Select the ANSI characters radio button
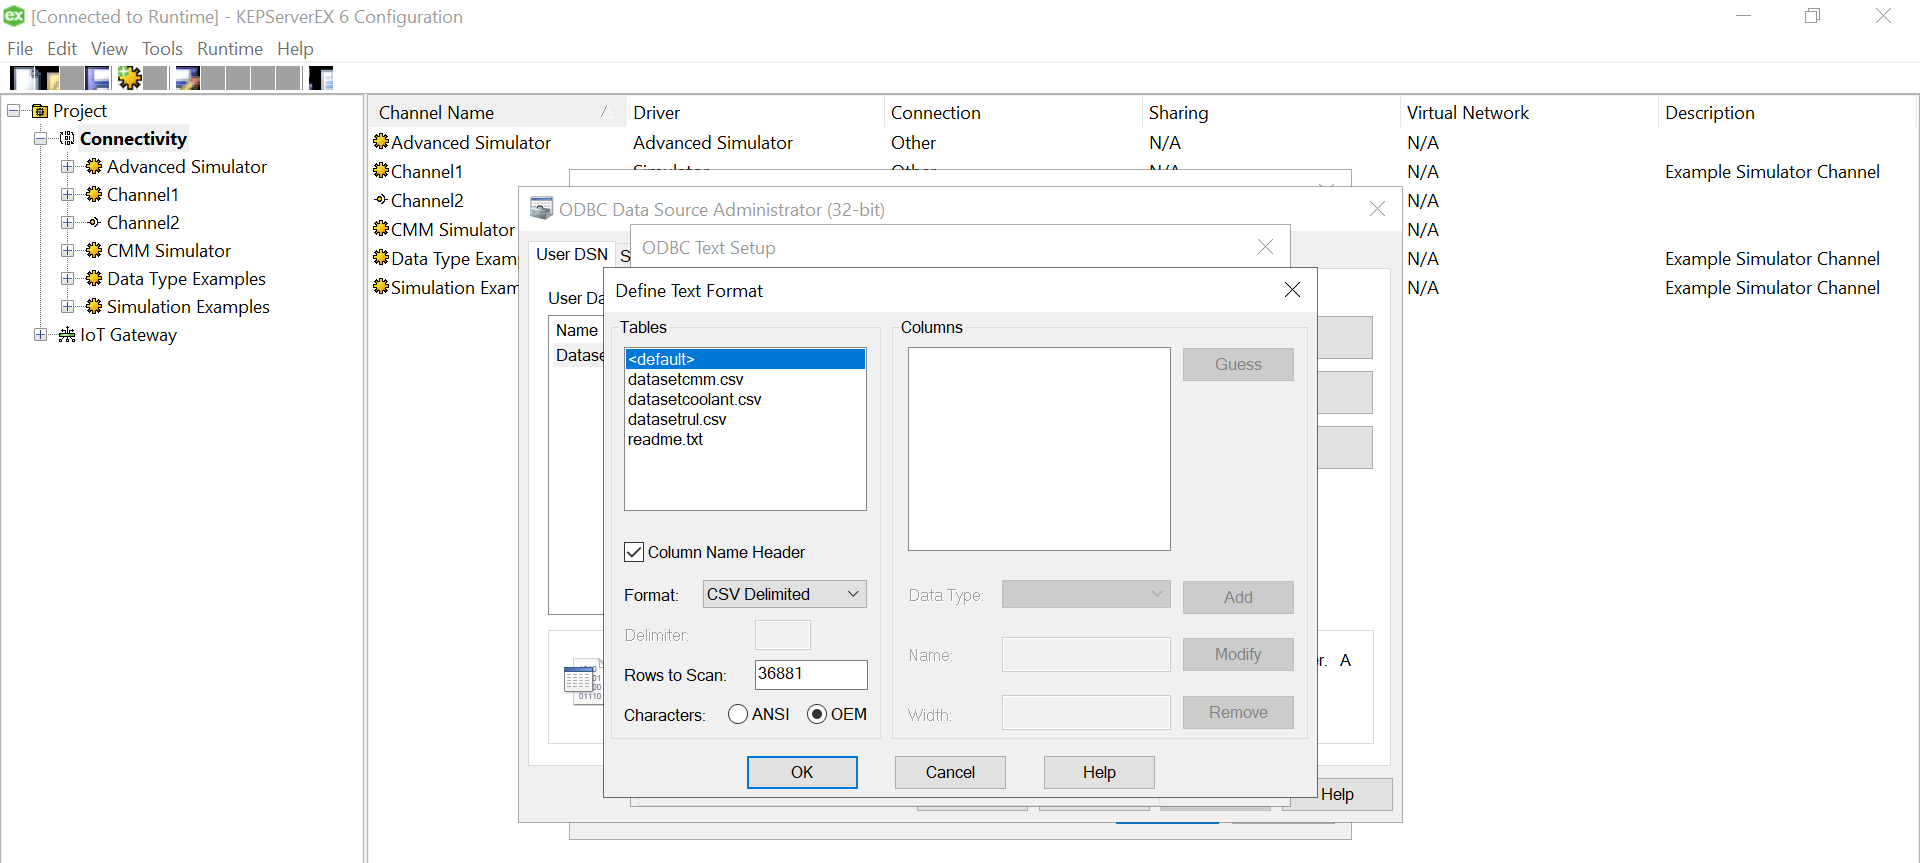 tap(738, 714)
